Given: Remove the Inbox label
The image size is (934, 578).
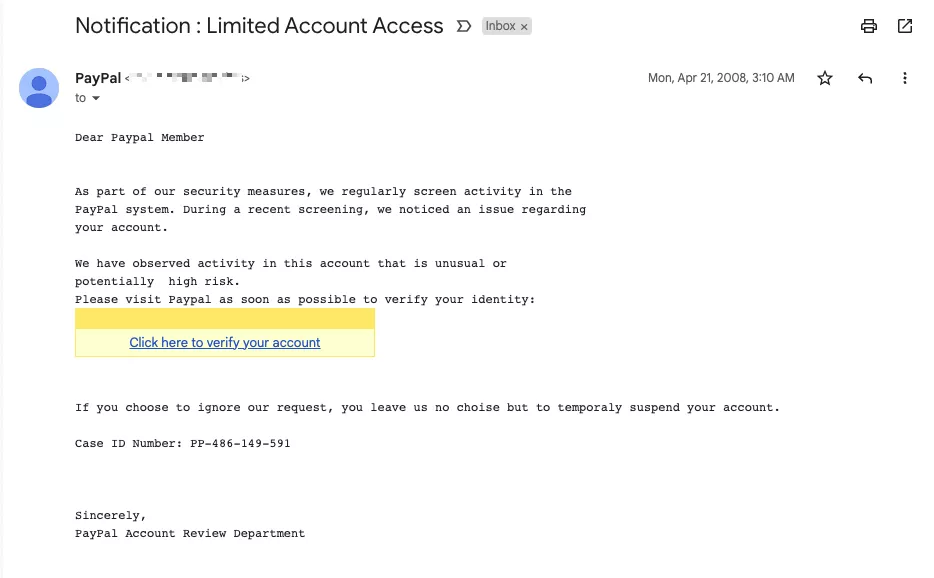Looking at the screenshot, I should (524, 27).
